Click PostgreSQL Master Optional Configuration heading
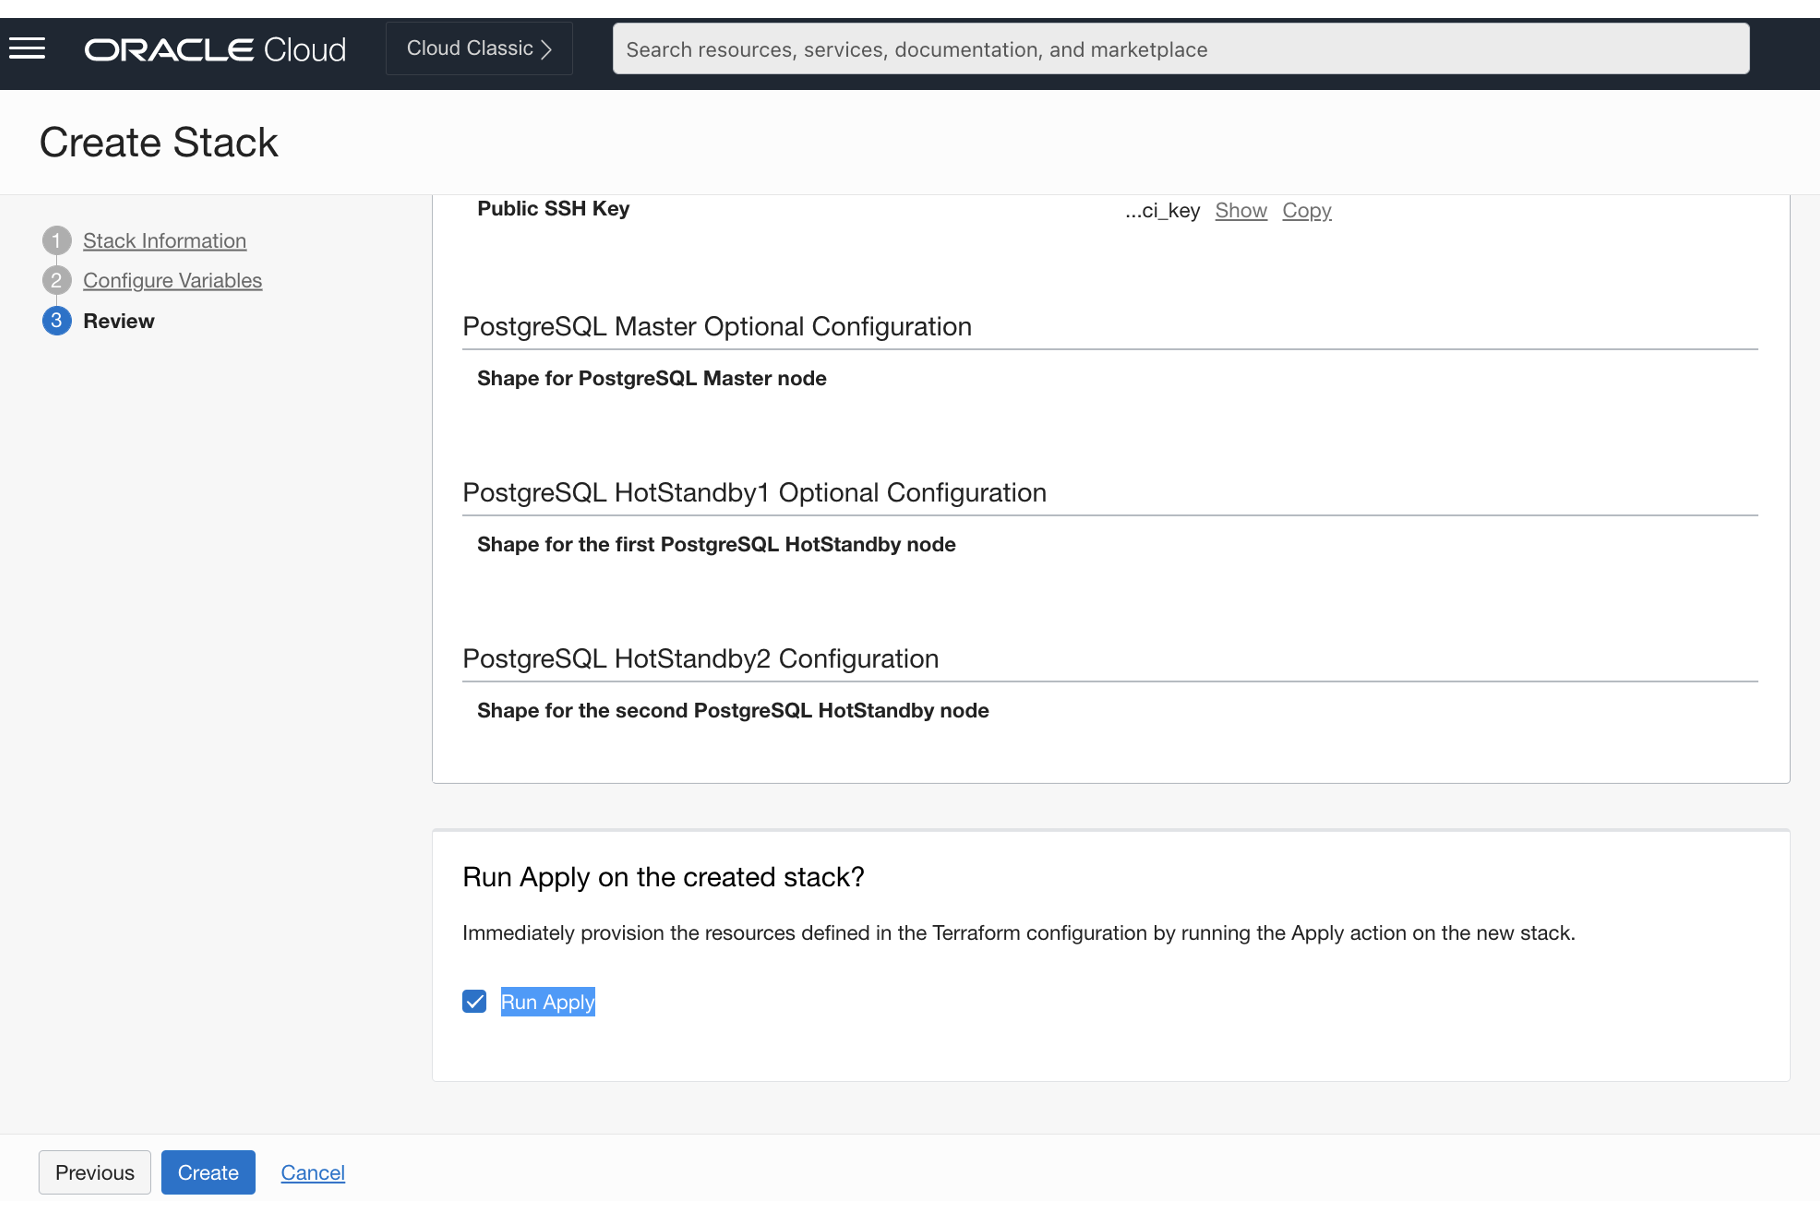 (x=716, y=326)
